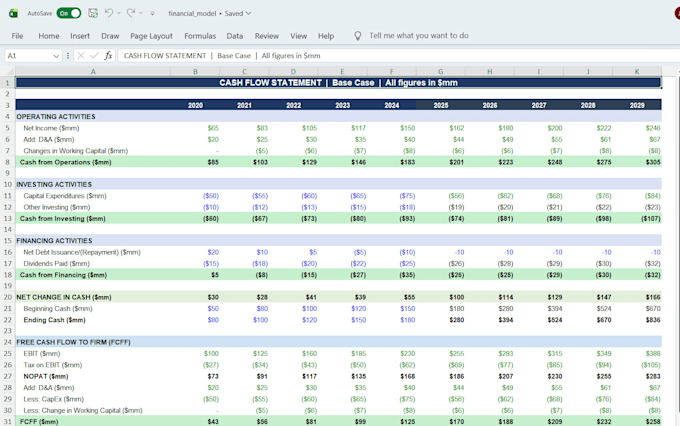The height and width of the screenshot is (426, 680).
Task: Click the Net Income ($mm) label cell
Action: point(51,128)
